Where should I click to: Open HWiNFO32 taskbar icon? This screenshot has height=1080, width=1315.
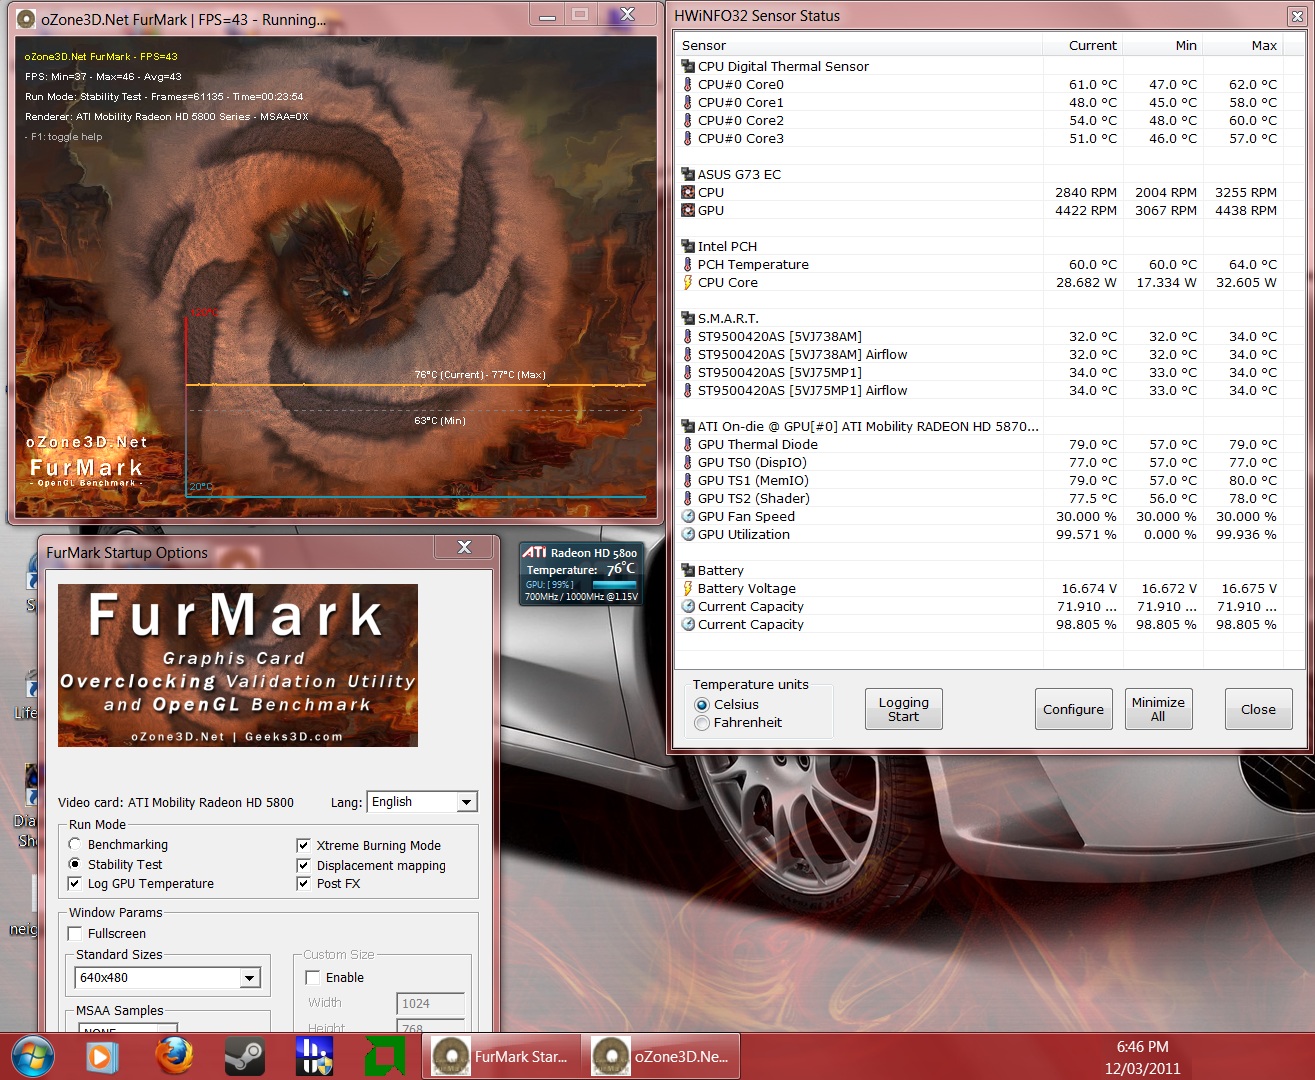pos(314,1057)
